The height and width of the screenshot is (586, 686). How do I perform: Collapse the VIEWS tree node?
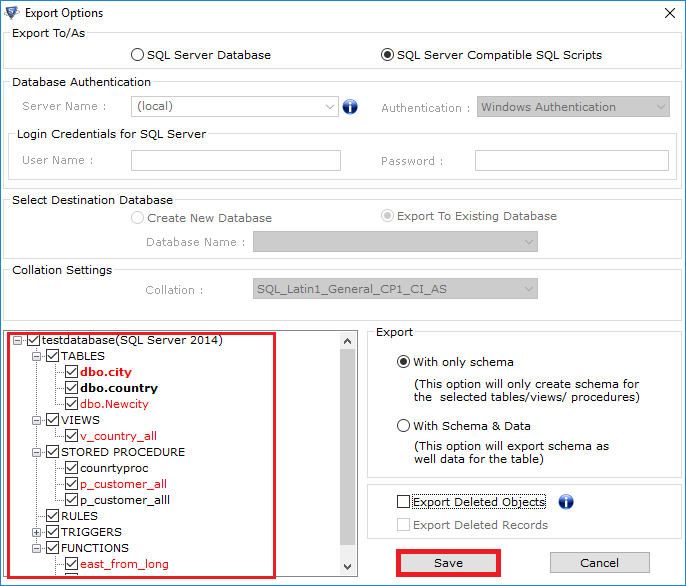tap(36, 421)
